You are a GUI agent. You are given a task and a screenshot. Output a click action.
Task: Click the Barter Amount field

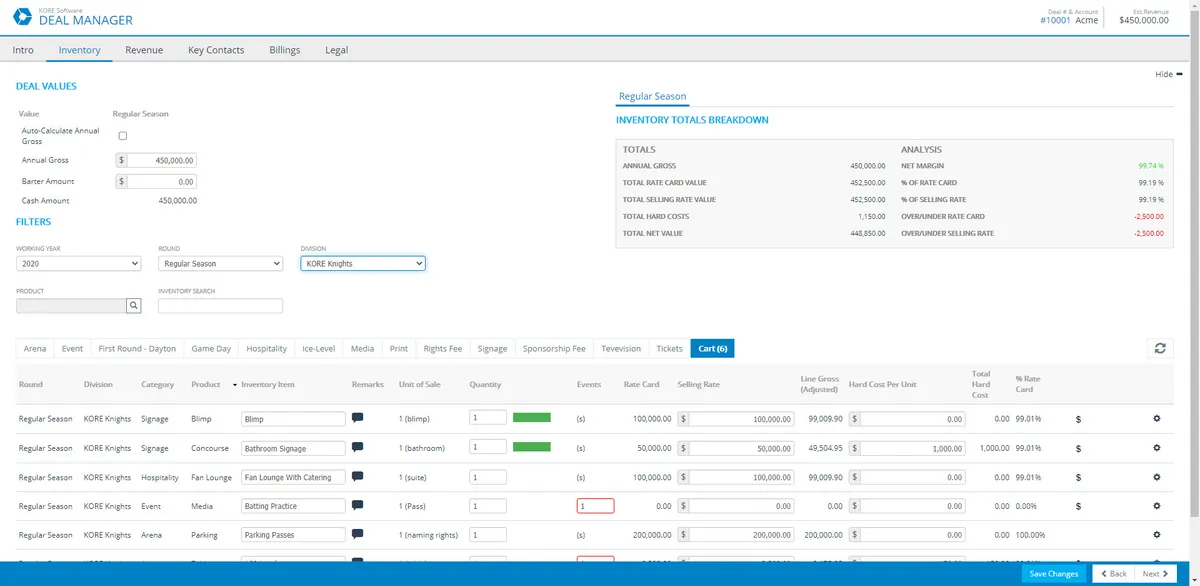(x=162, y=182)
